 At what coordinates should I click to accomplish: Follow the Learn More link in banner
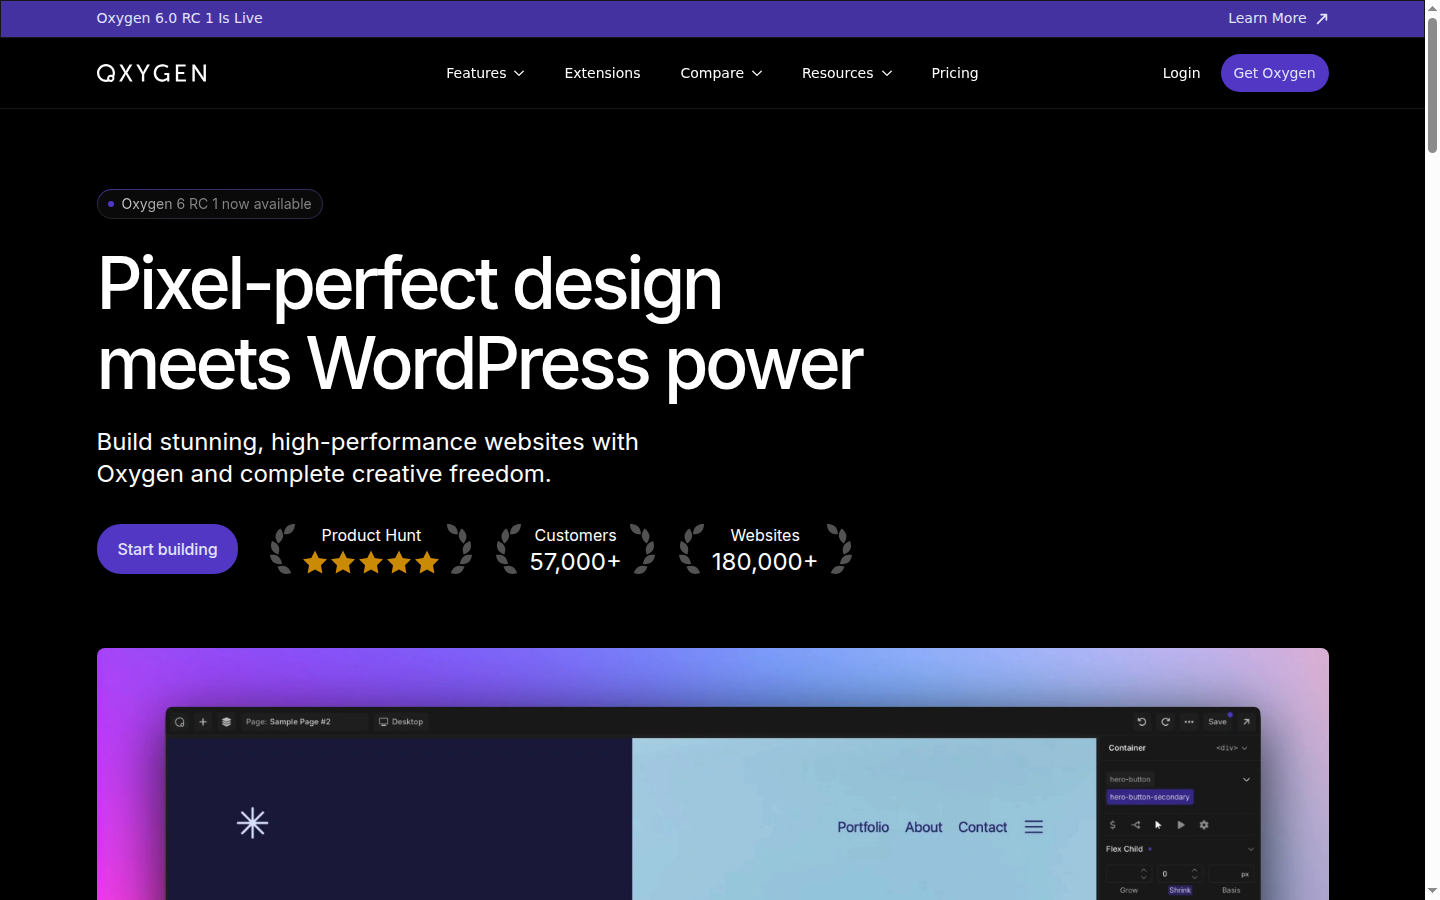(x=1268, y=18)
